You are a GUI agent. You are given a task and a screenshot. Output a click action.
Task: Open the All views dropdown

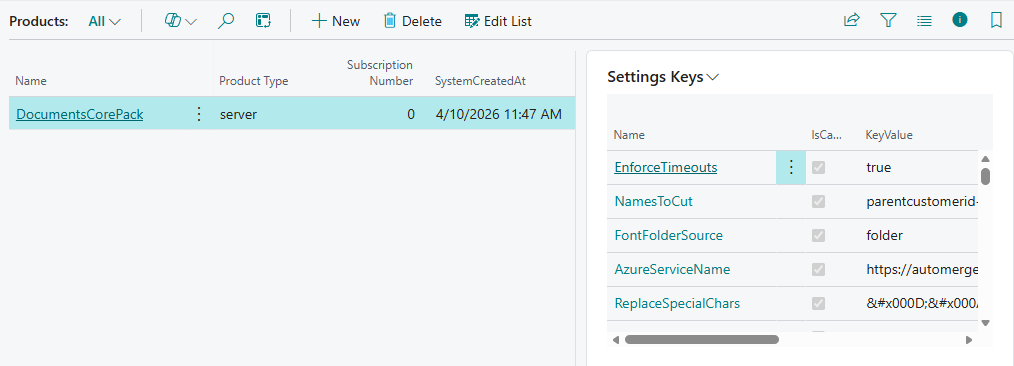105,21
